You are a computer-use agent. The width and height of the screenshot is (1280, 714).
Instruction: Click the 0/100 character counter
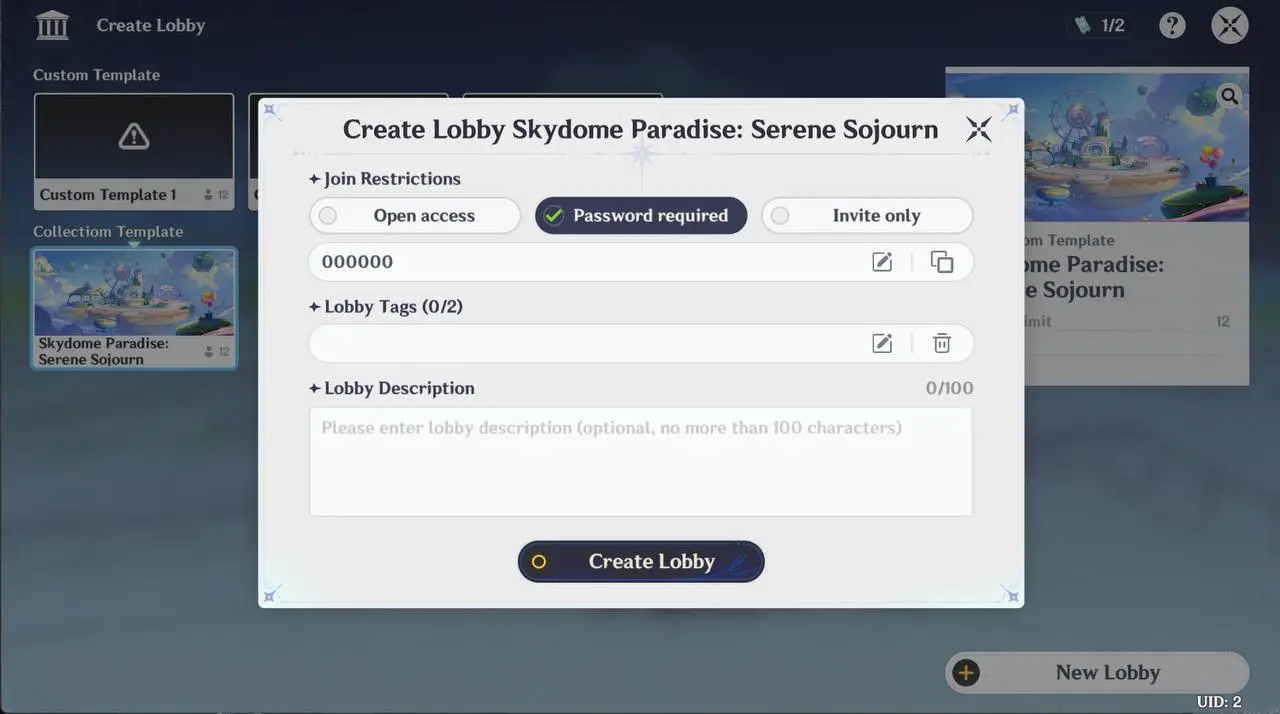(949, 388)
